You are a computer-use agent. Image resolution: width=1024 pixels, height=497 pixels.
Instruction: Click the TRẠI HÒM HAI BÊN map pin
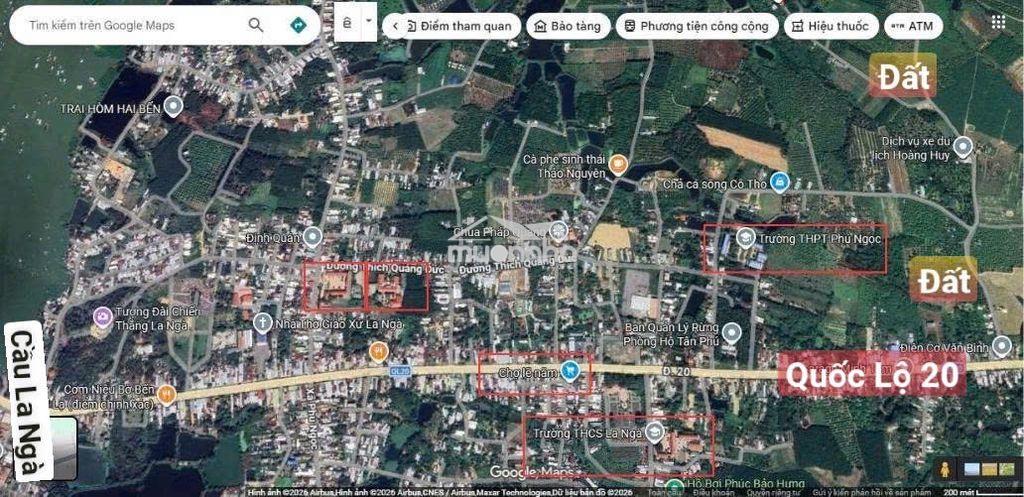pos(172,106)
